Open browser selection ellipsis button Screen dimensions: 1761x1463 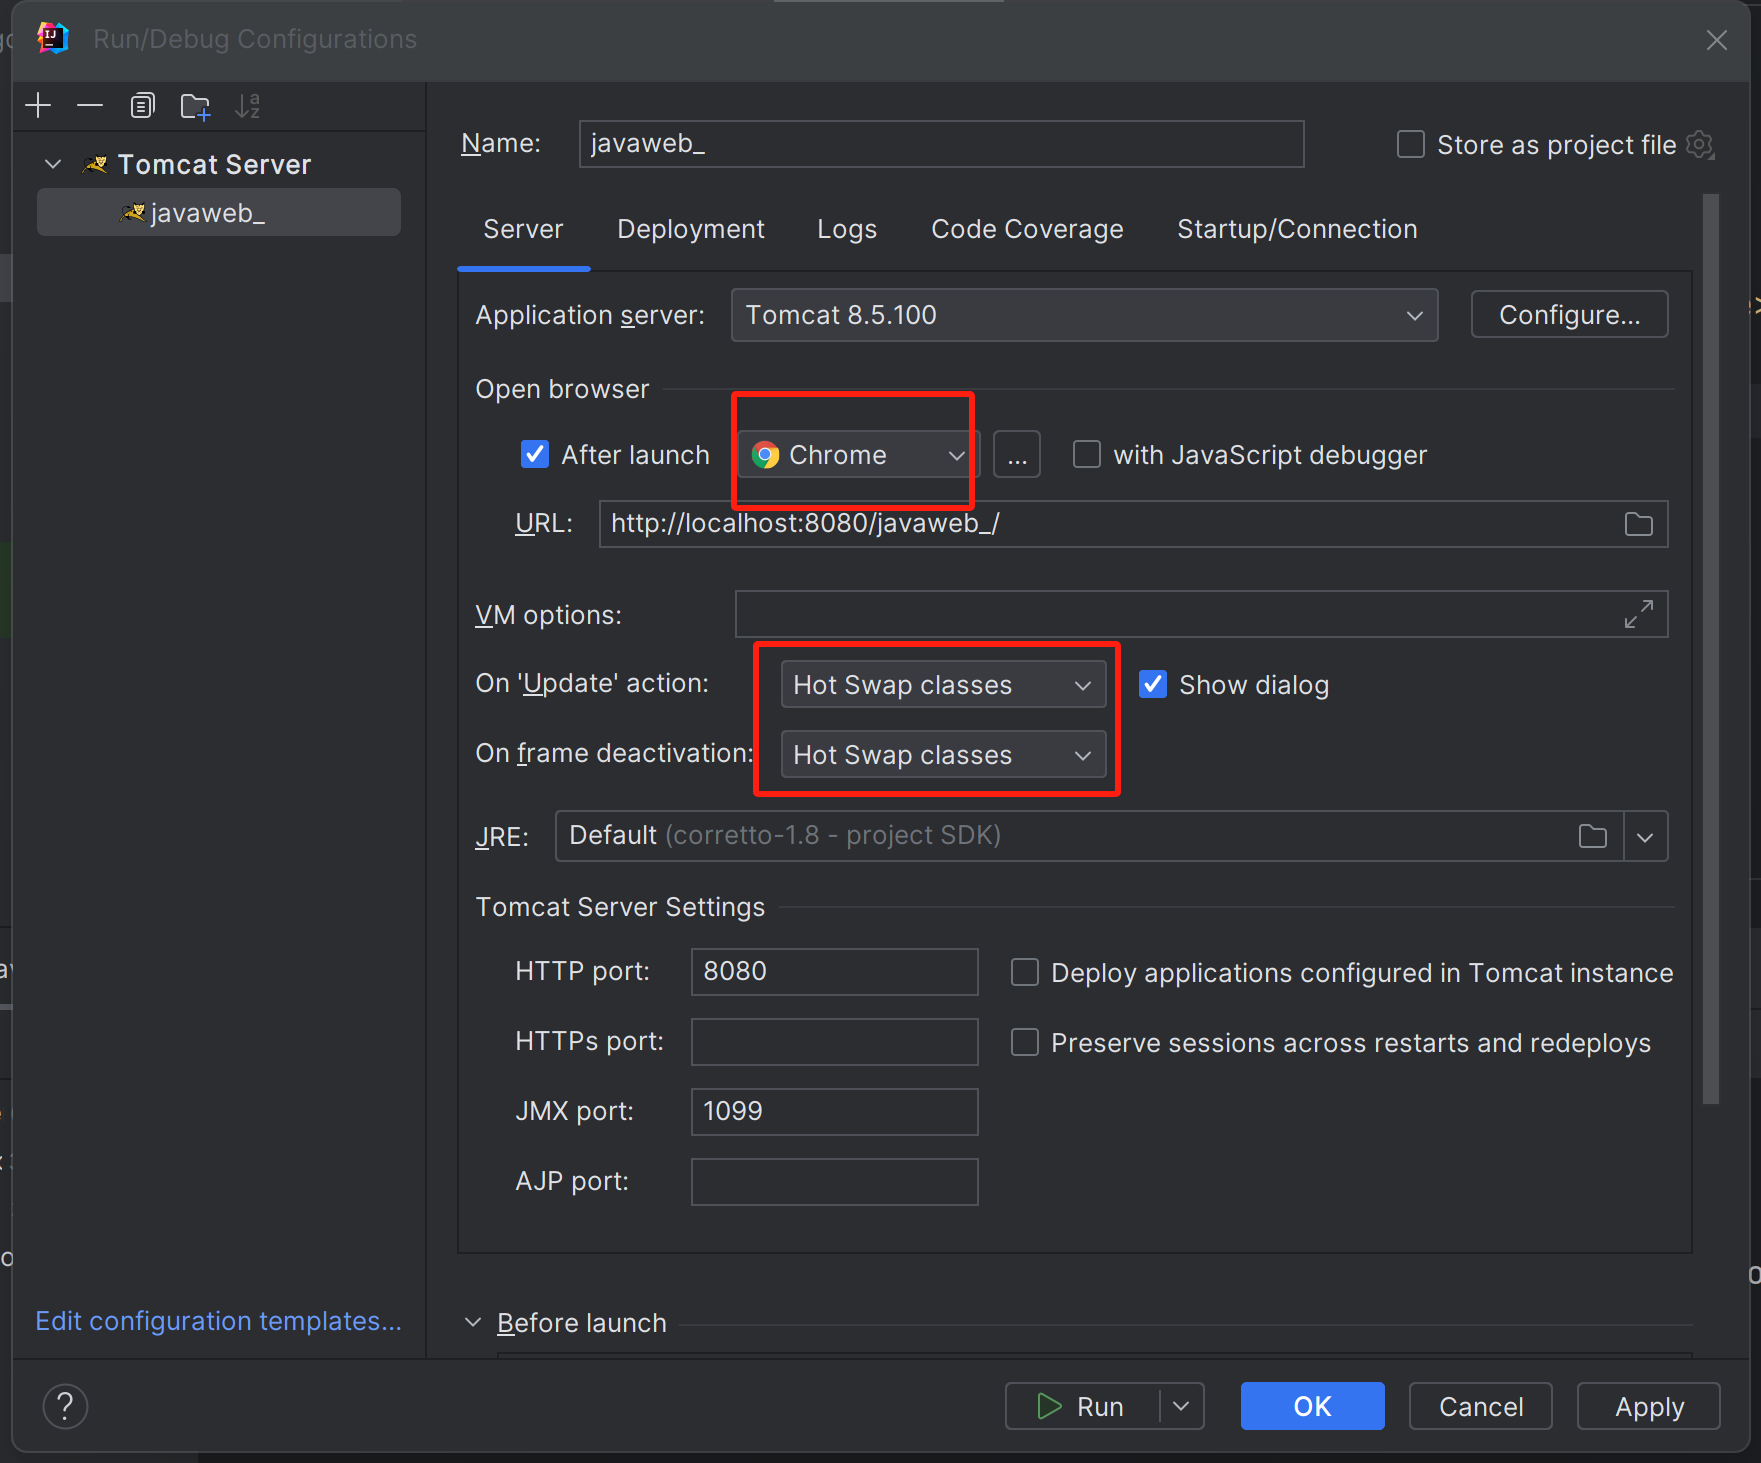[x=1017, y=455]
